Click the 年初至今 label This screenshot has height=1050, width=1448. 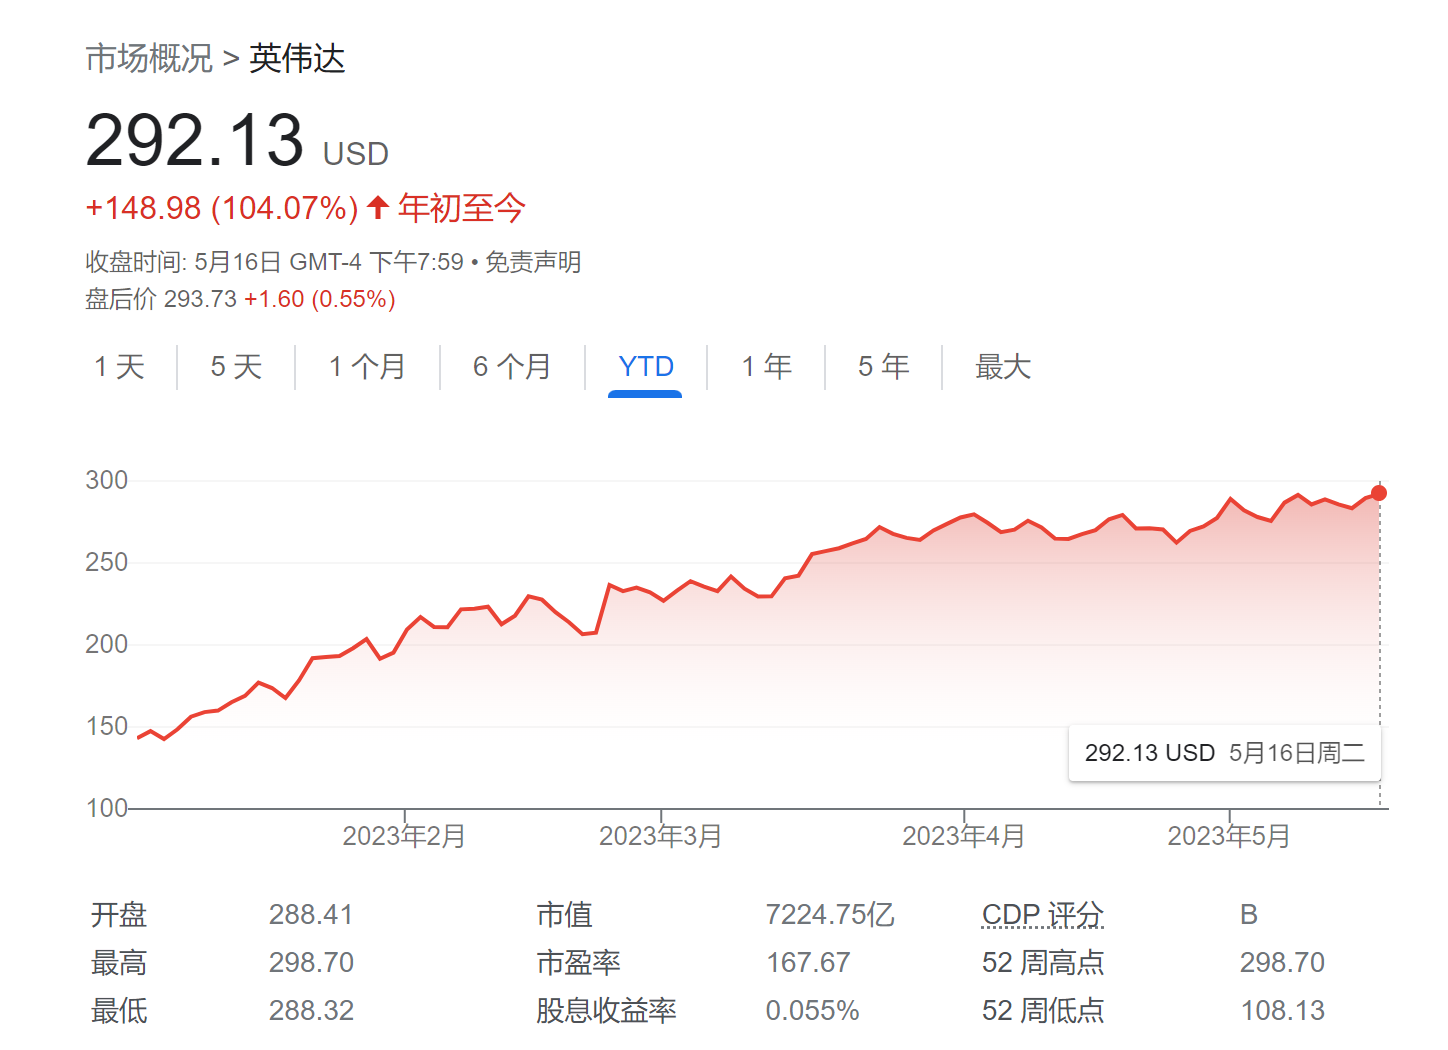click(461, 208)
